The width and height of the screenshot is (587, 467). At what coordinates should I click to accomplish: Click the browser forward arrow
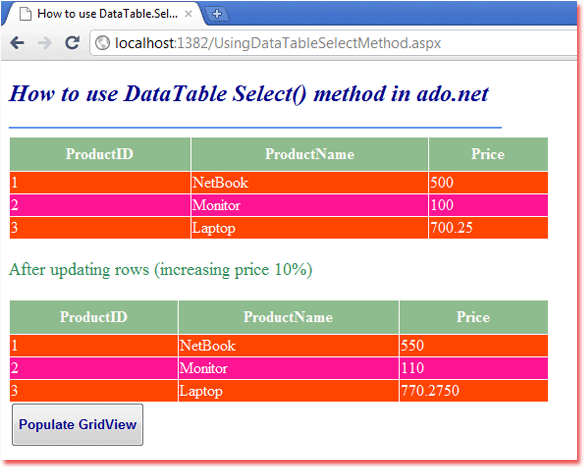tap(45, 43)
